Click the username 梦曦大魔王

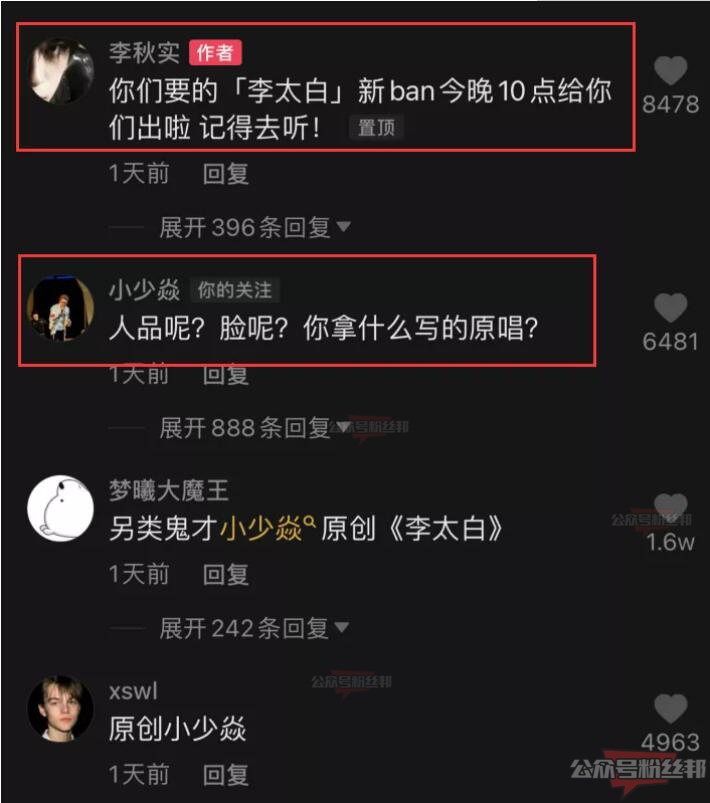[x=169, y=491]
